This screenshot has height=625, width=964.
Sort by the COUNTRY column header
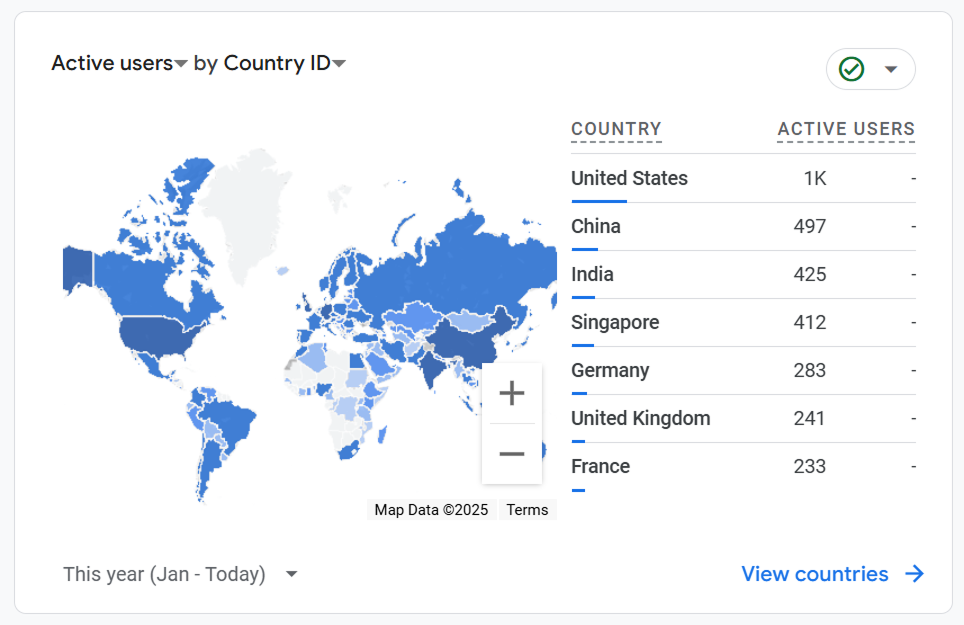click(x=616, y=129)
